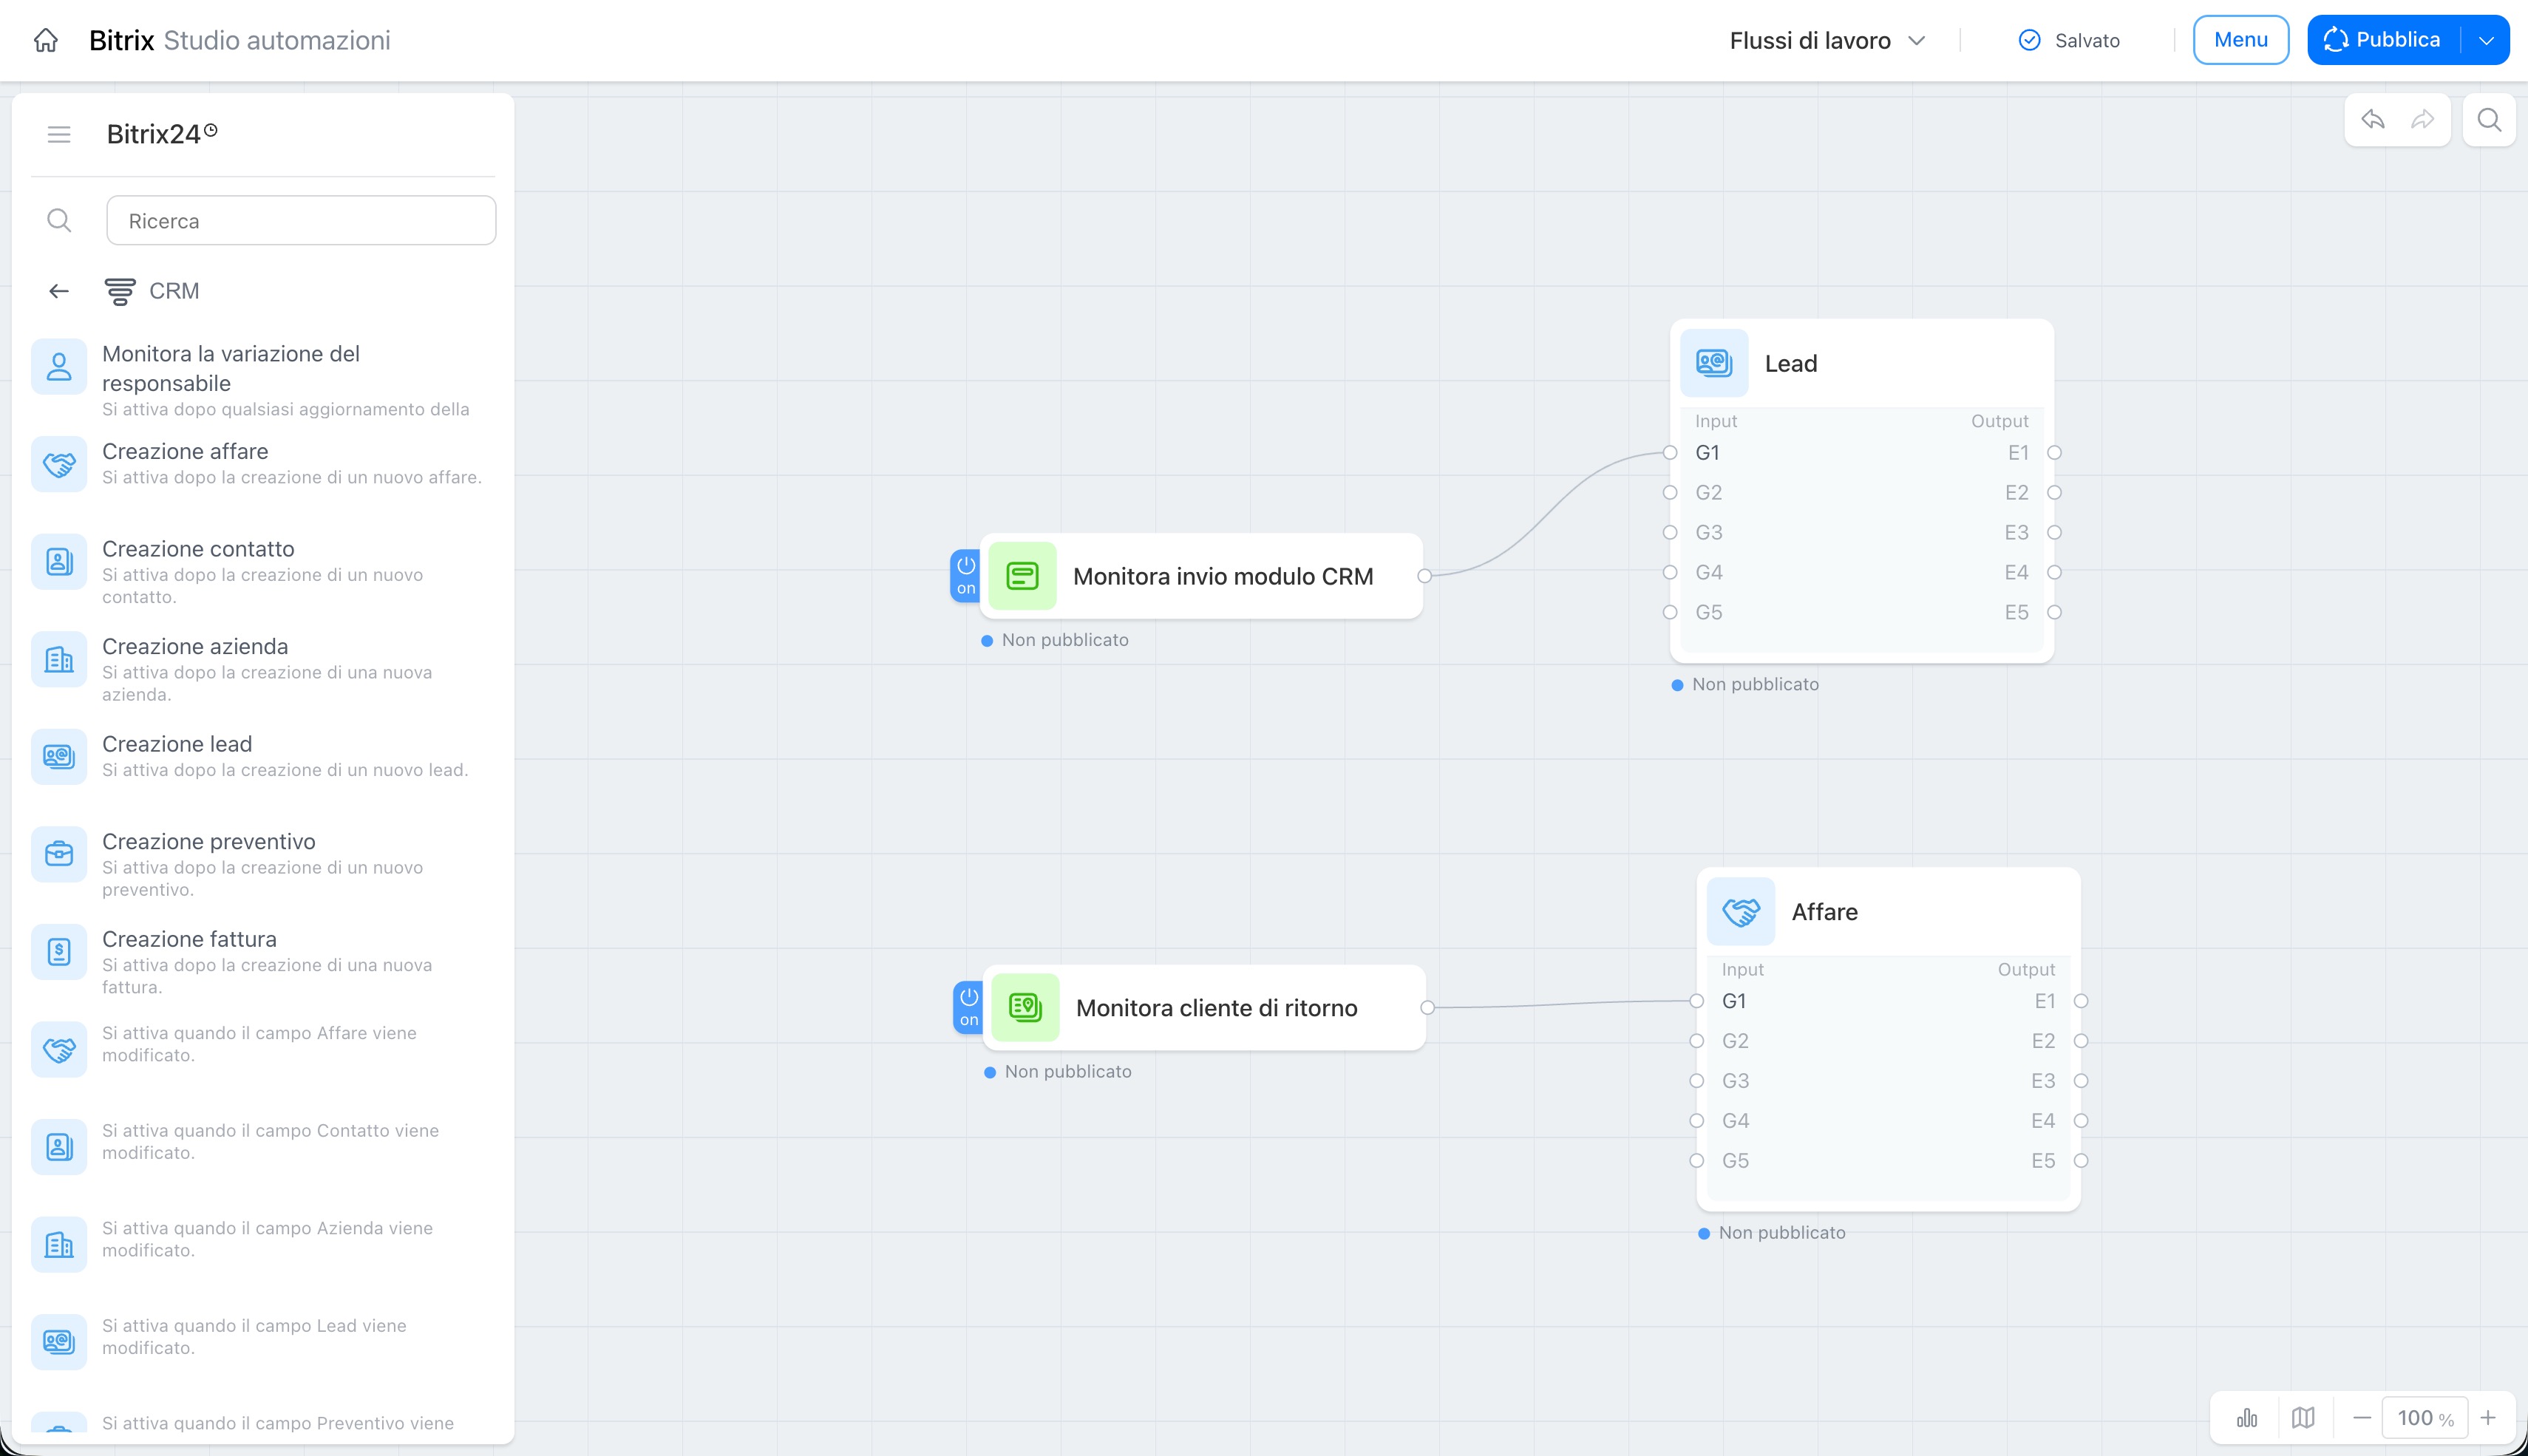Select Creazione affare trigger

[x=264, y=464]
